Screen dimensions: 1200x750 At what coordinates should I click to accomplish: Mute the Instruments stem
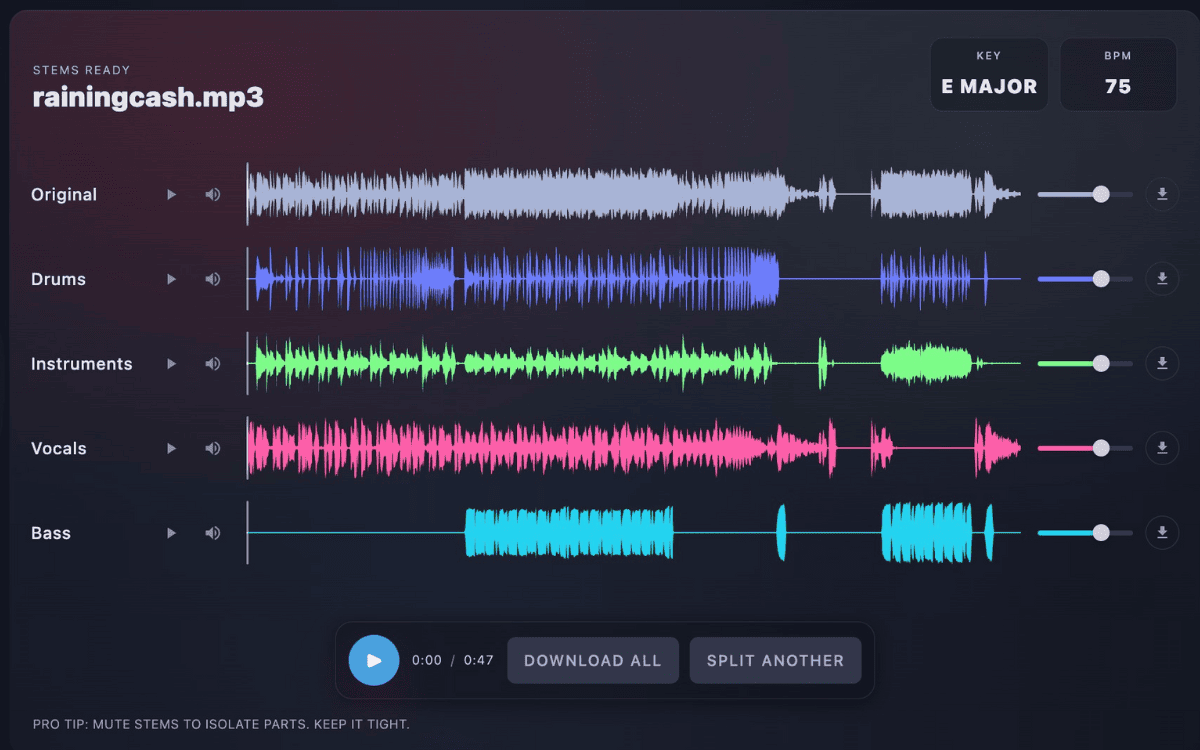(212, 364)
